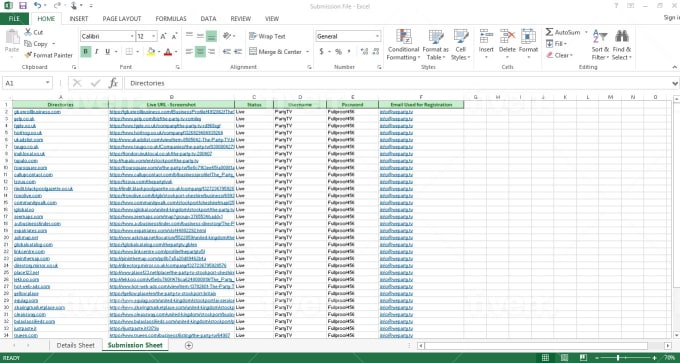Click the Format Painter brush
Image resolution: width=680 pixels, height=363 pixels.
tap(28, 55)
